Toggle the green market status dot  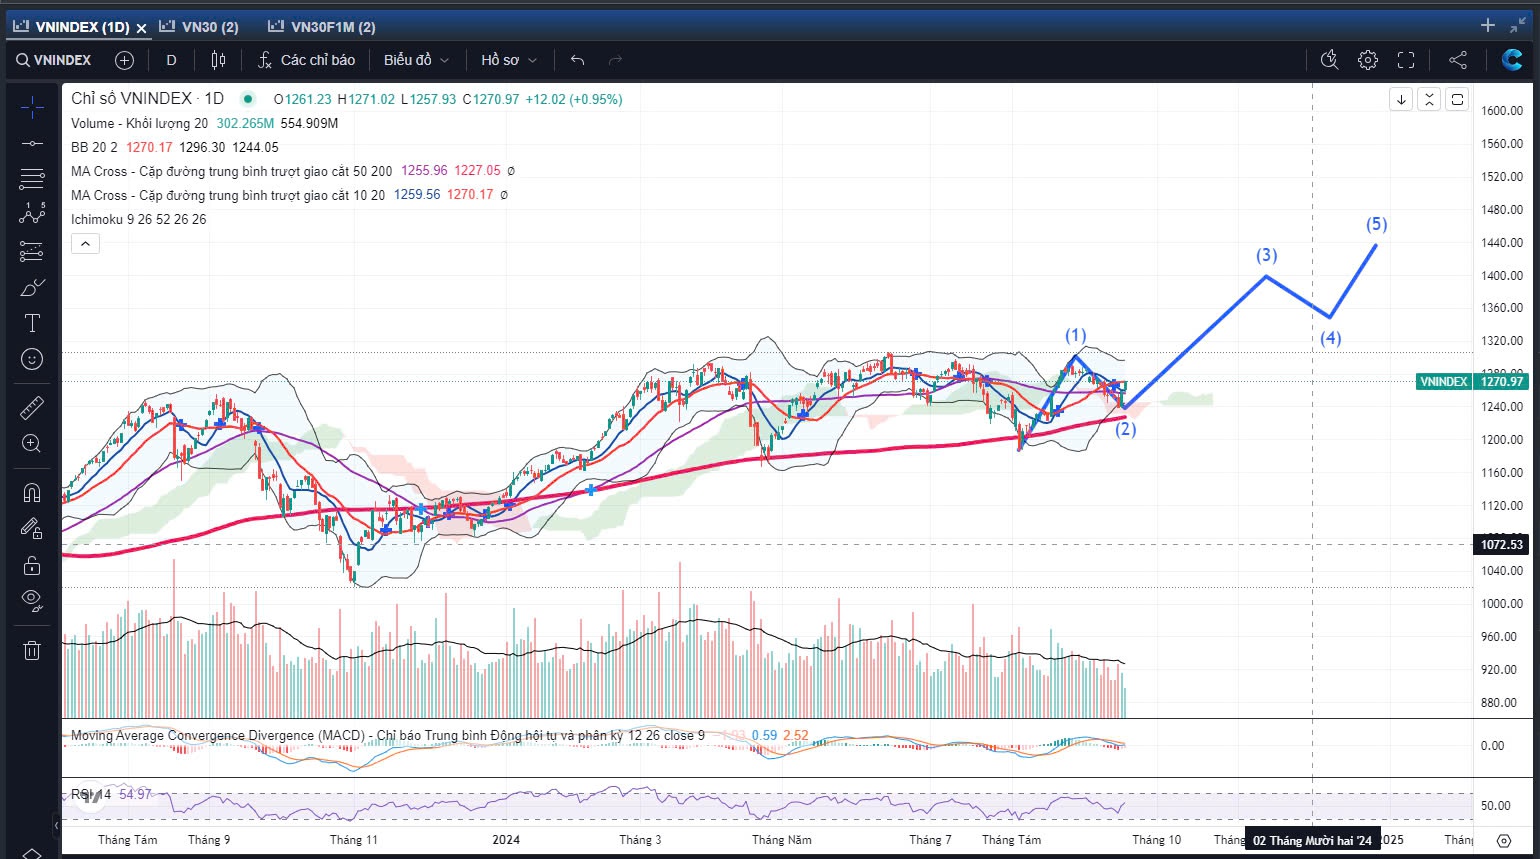[x=248, y=99]
